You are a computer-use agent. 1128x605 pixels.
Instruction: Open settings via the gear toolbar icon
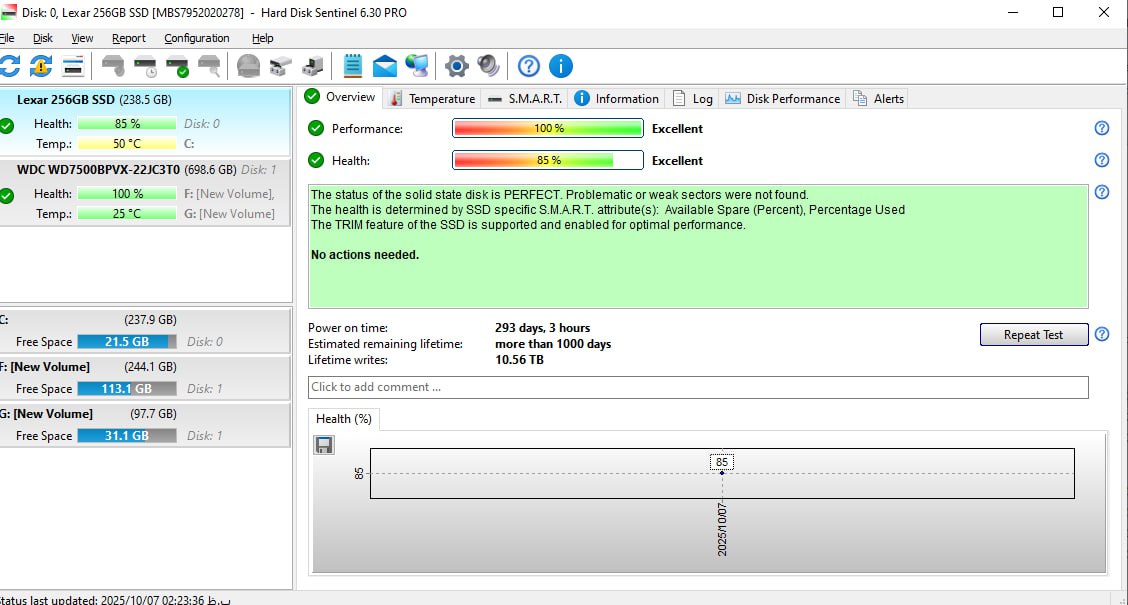coord(456,66)
